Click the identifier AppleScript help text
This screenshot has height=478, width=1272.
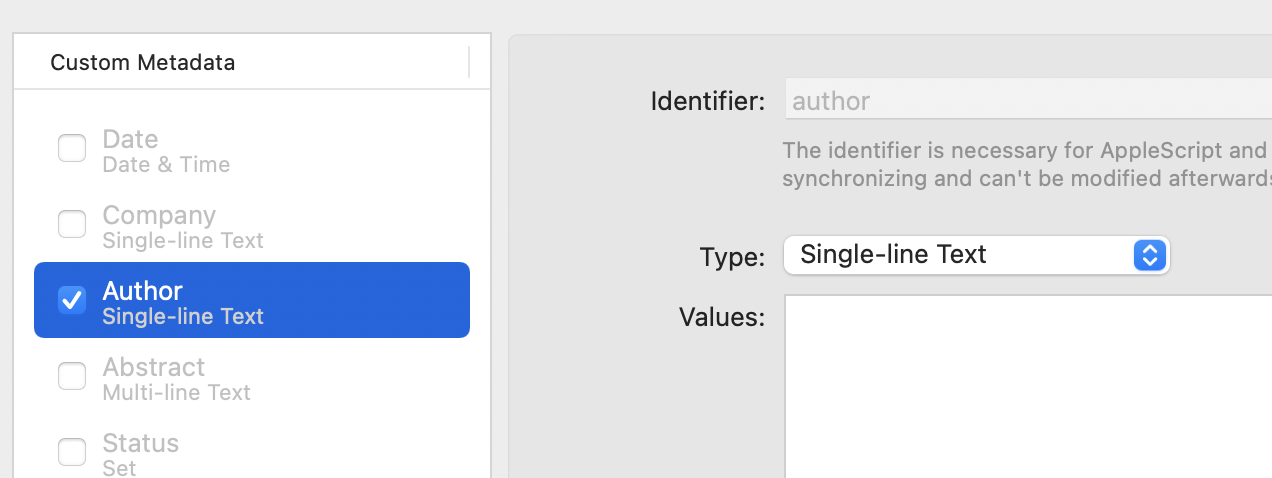point(1027,165)
